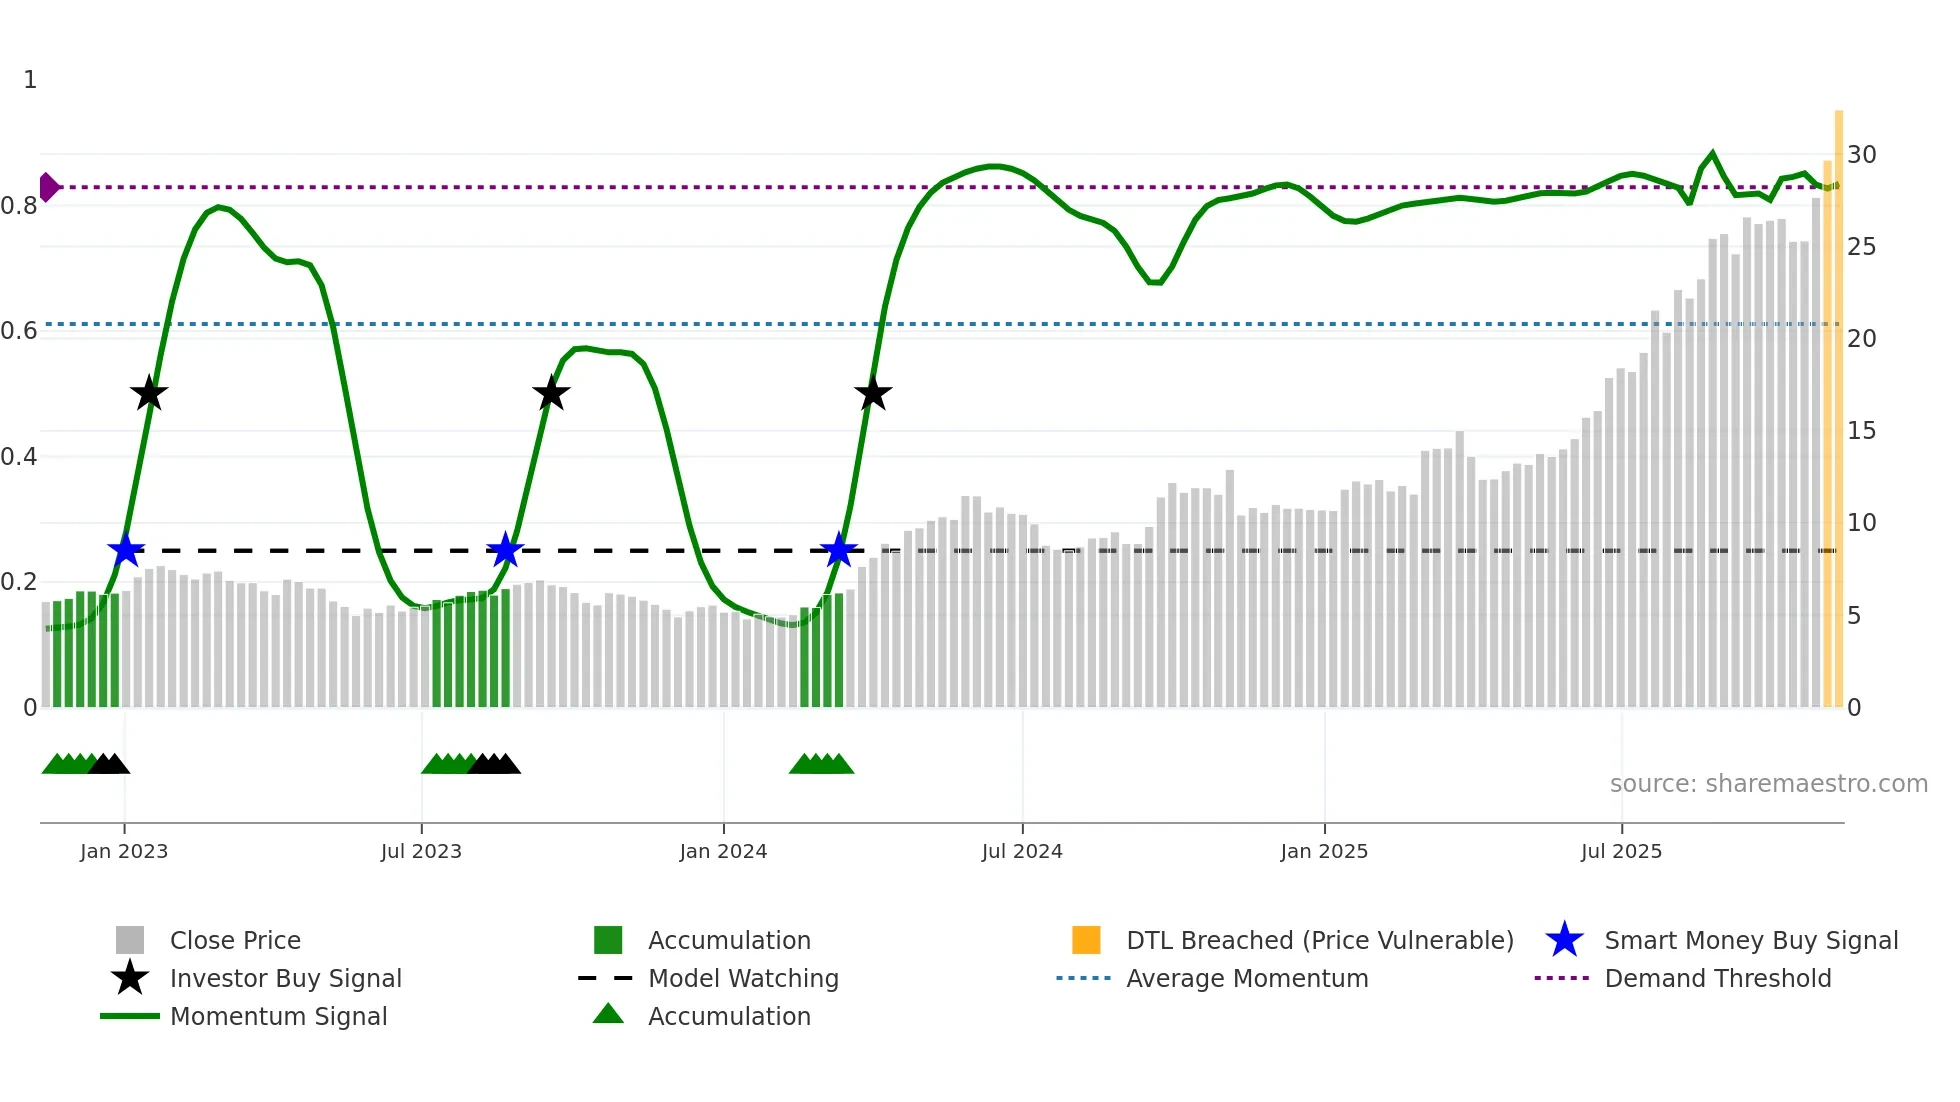Toggle the Momentum Signal legend entry
This screenshot has width=1960, height=1102.
coord(278,1016)
